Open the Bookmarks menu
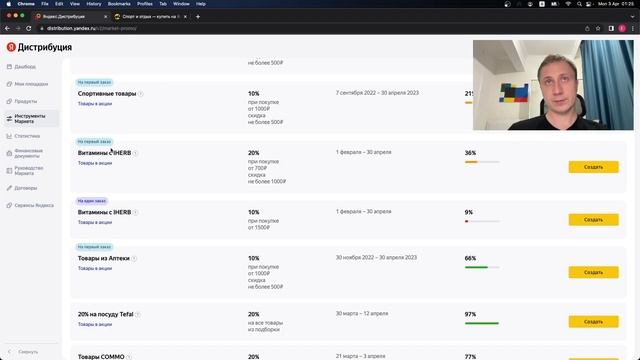This screenshot has width=640, height=360. coord(119,4)
